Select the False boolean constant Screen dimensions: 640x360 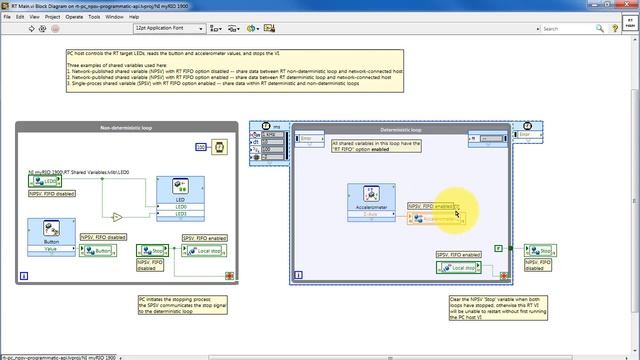(498, 248)
